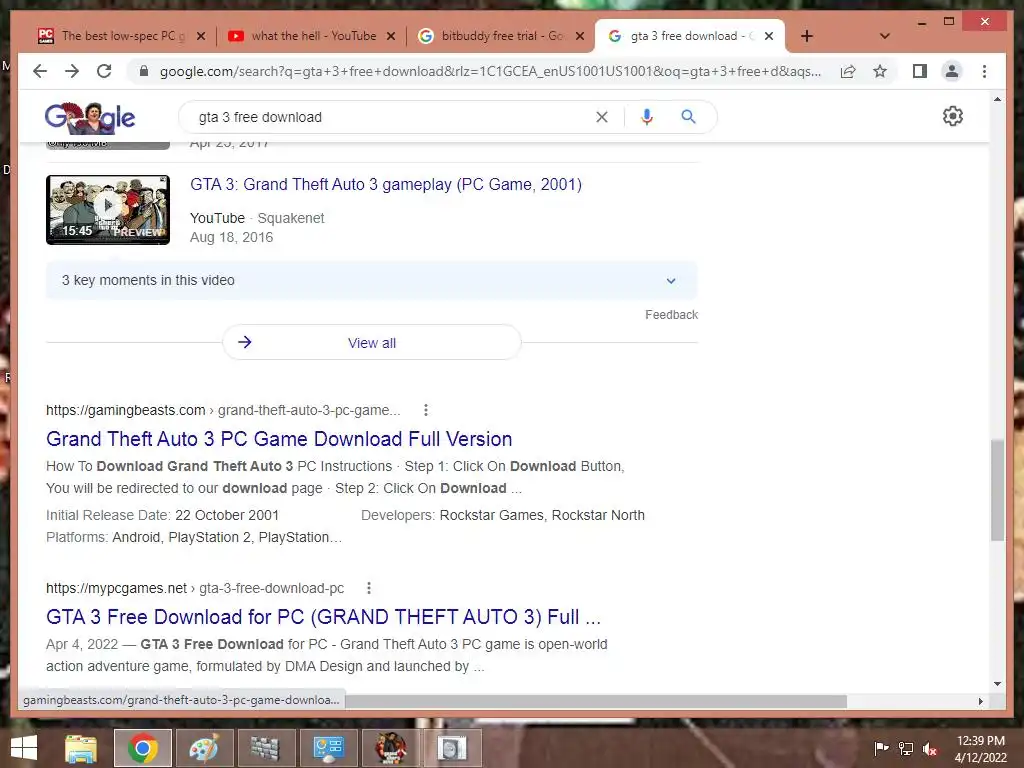The image size is (1024, 768).
Task: Share this page from address bar
Action: (848, 71)
